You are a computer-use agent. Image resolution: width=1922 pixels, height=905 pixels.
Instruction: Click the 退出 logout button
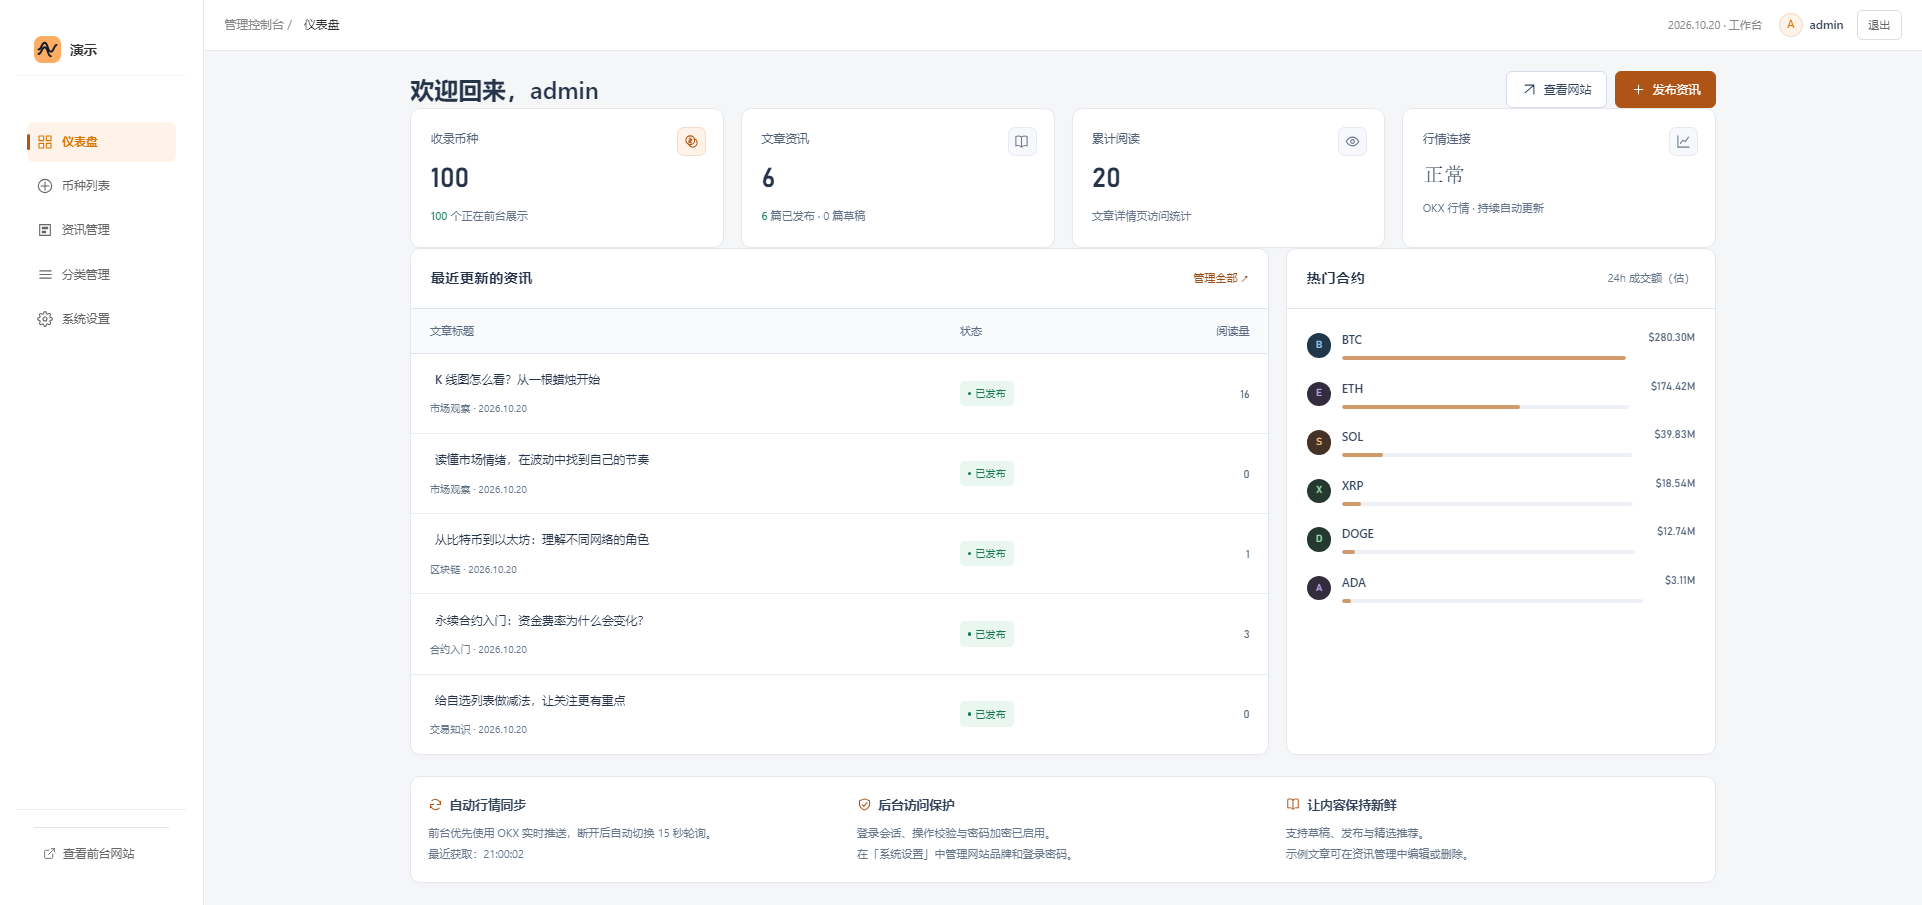1879,25
